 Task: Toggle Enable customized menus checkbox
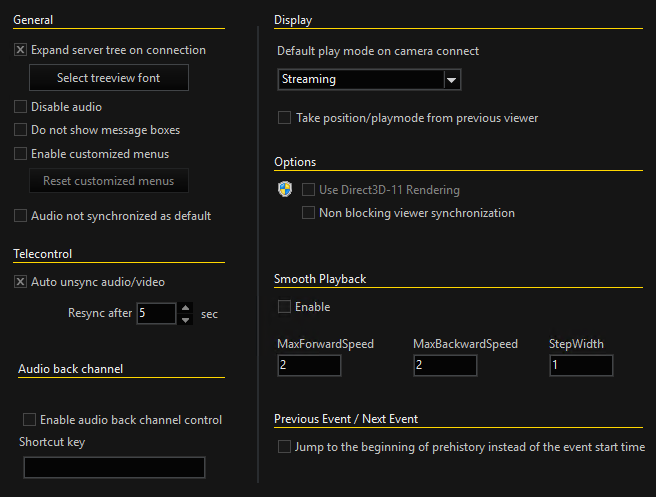coord(20,154)
